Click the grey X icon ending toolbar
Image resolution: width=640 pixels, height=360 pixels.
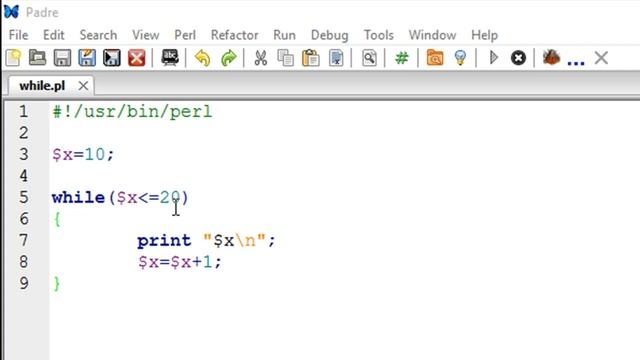point(601,58)
